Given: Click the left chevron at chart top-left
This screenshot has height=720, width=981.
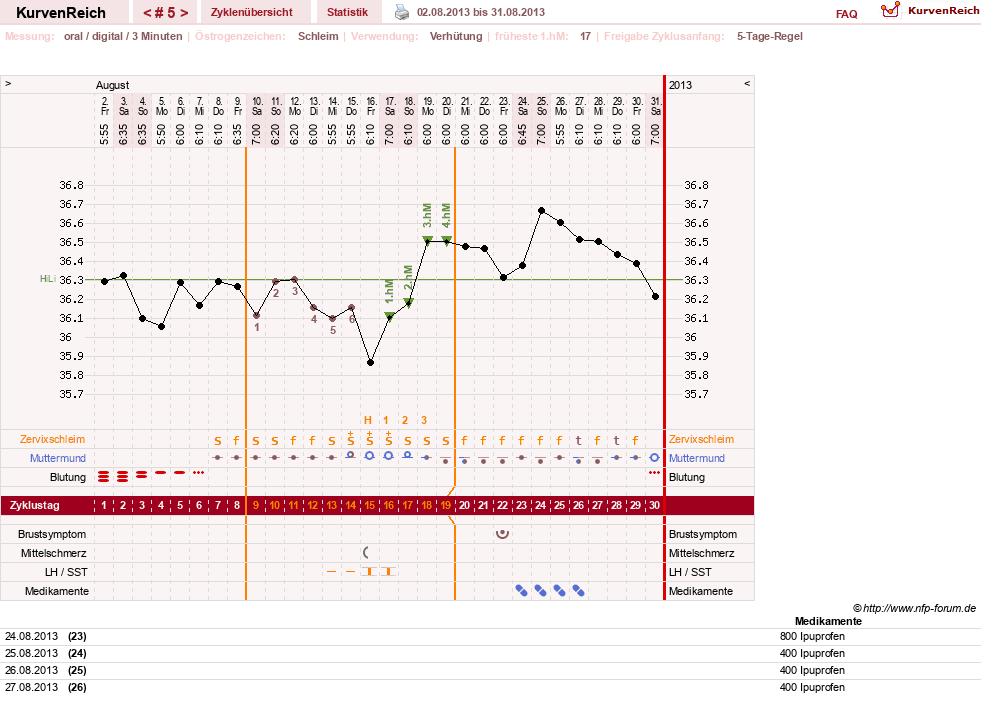Looking at the screenshot, I should 8,83.
